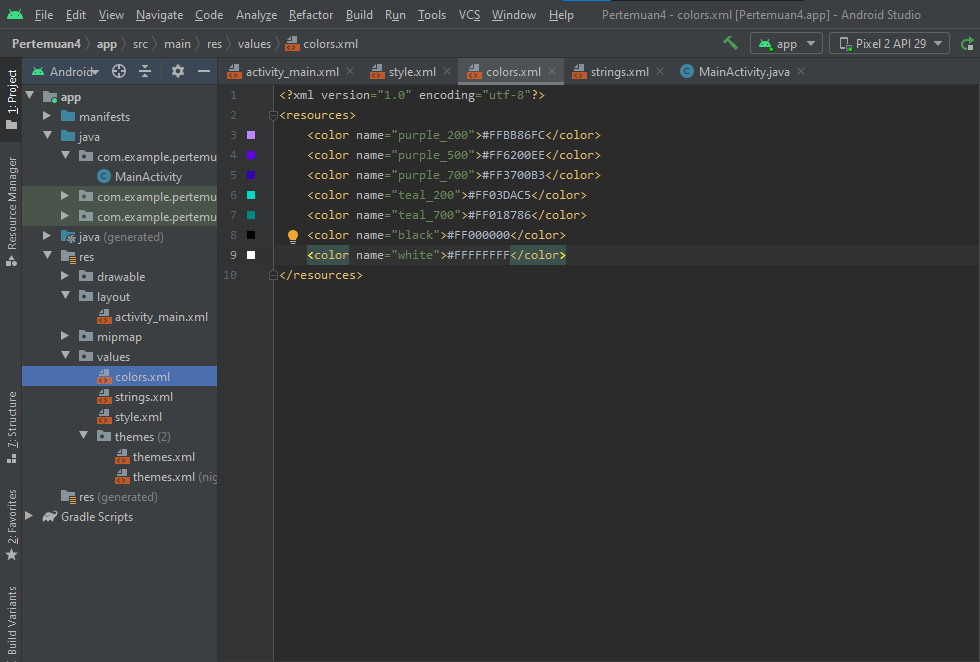Expand the Gradle Scripts node

29,516
